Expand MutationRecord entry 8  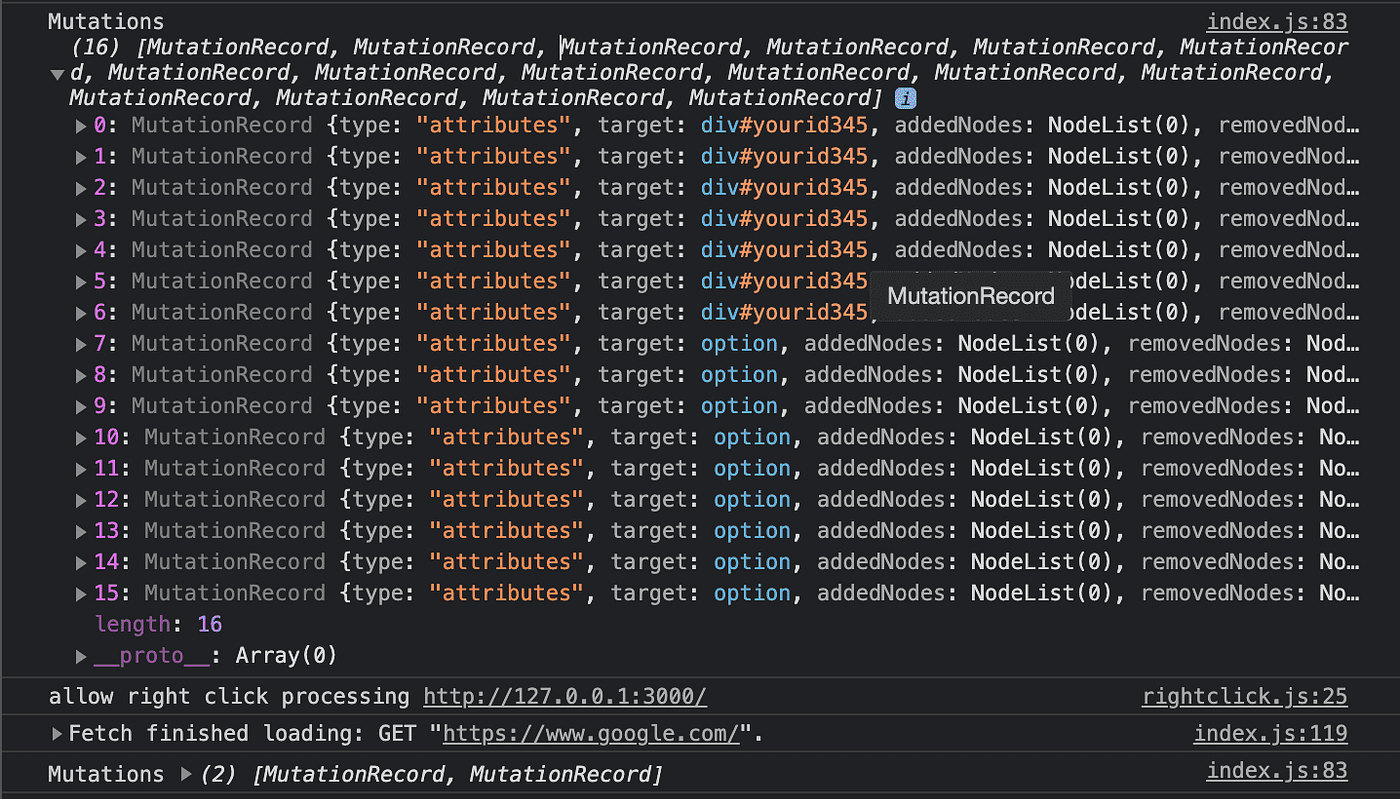[x=81, y=375]
